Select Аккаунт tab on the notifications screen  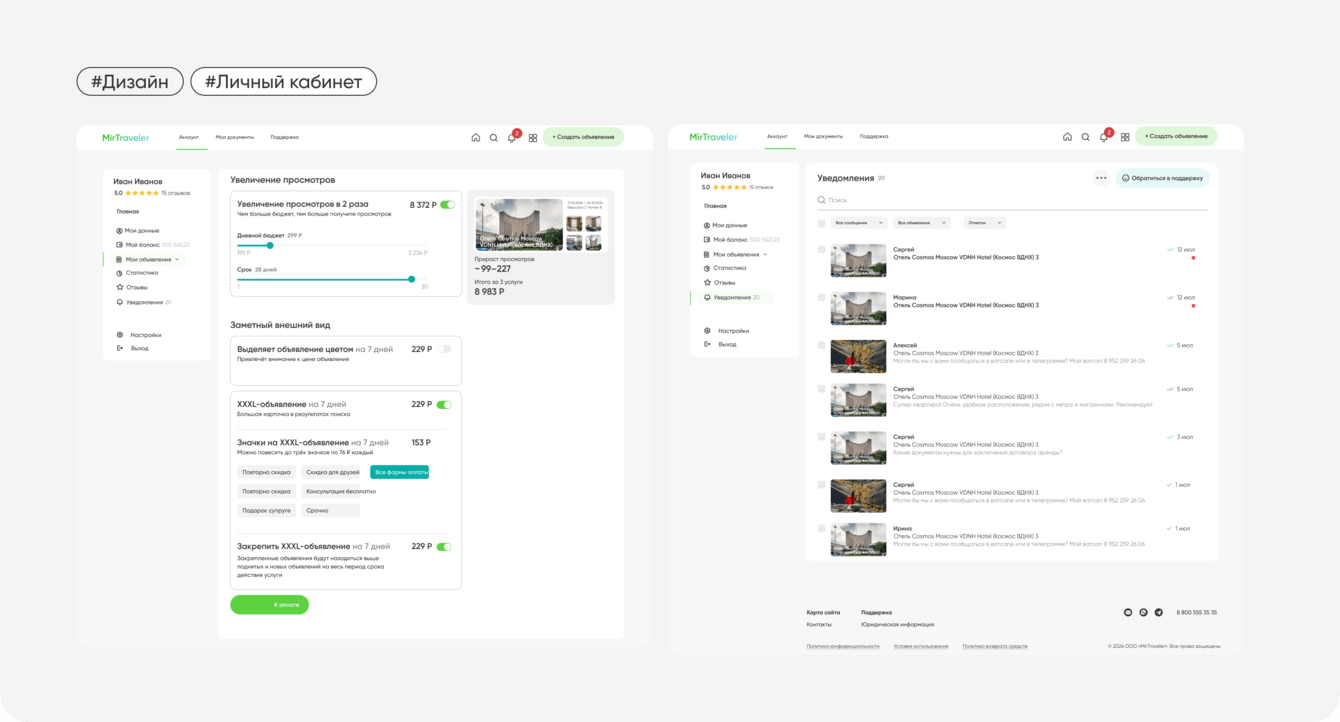pos(777,136)
